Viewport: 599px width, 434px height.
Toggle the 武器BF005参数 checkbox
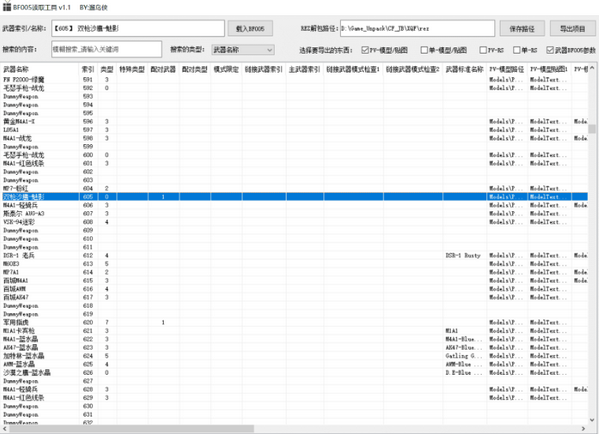[550, 50]
